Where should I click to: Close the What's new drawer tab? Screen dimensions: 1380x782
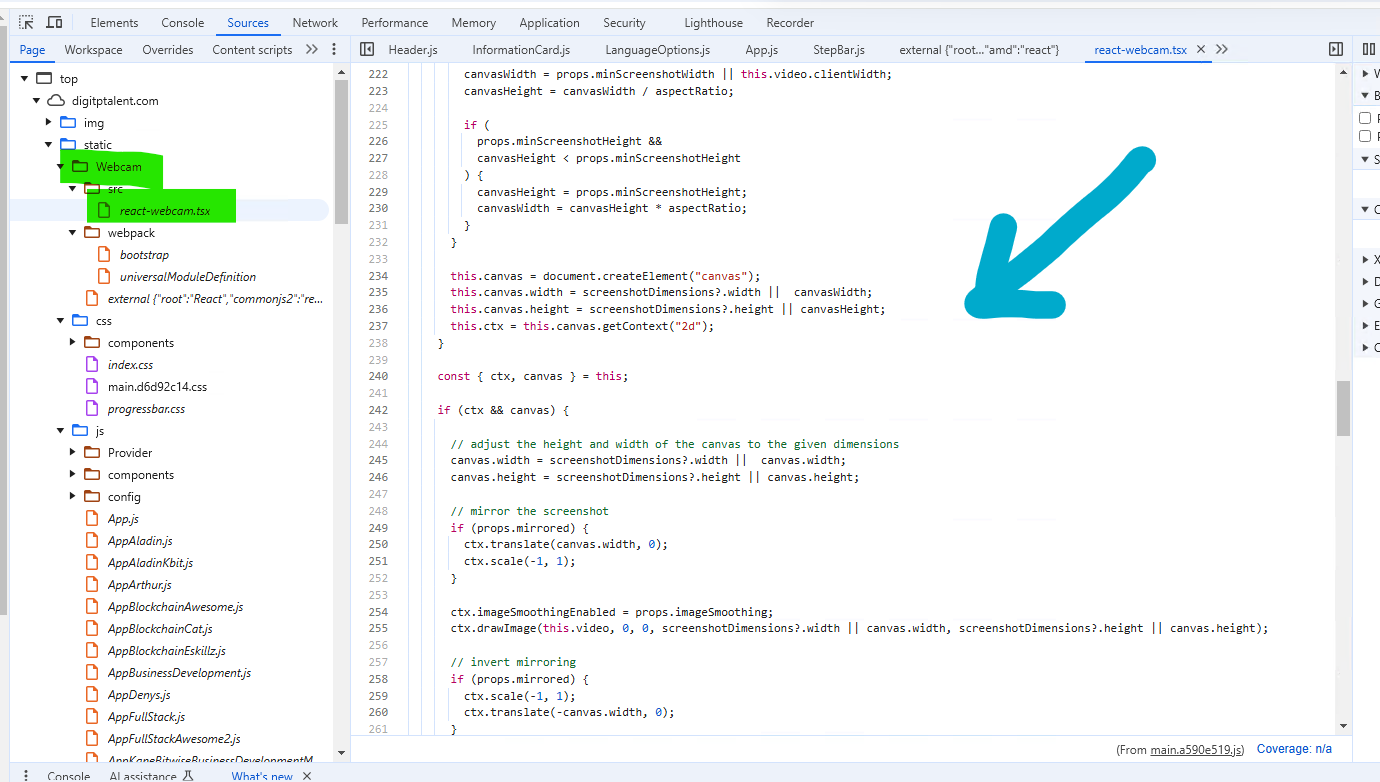click(307, 776)
